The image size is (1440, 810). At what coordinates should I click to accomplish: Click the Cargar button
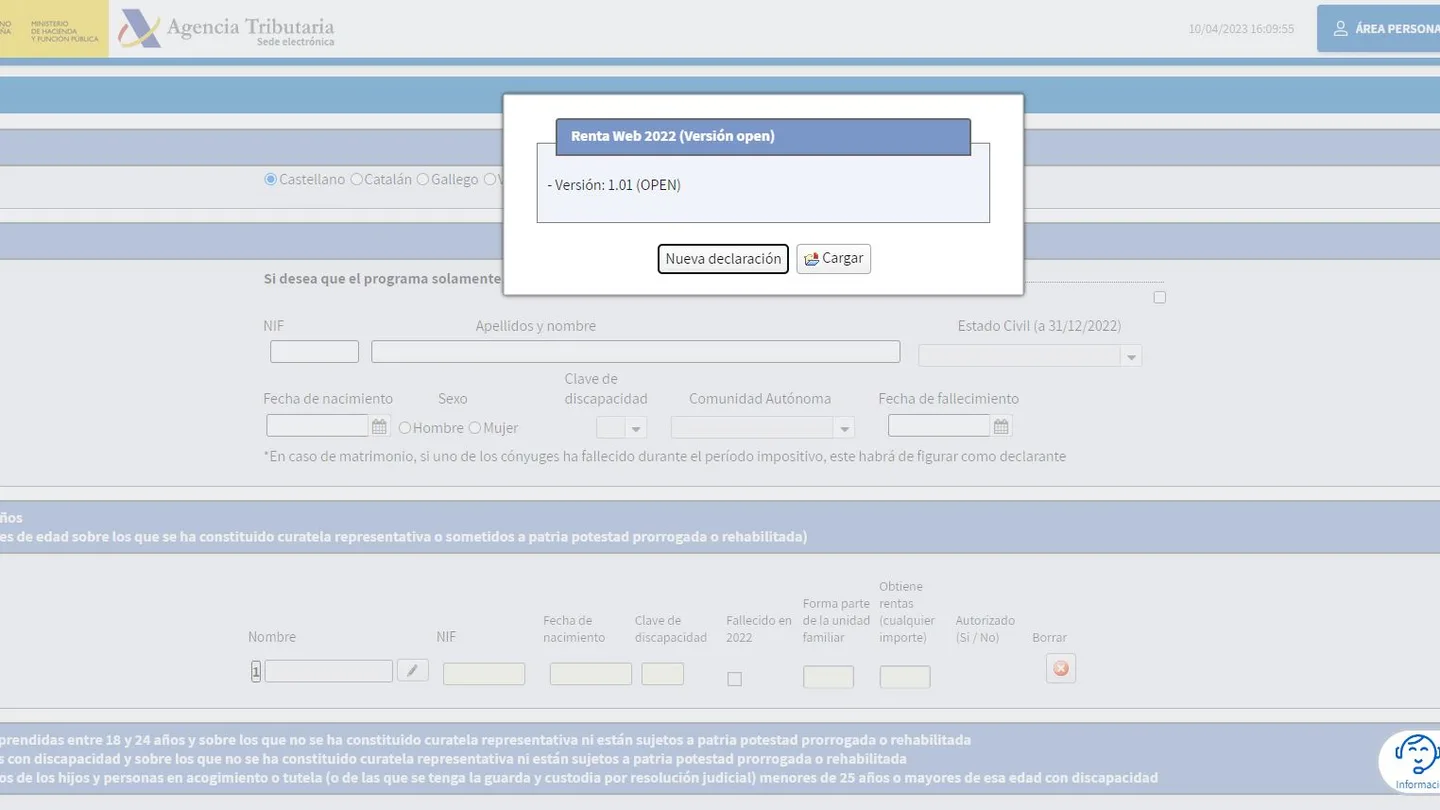[x=834, y=259]
